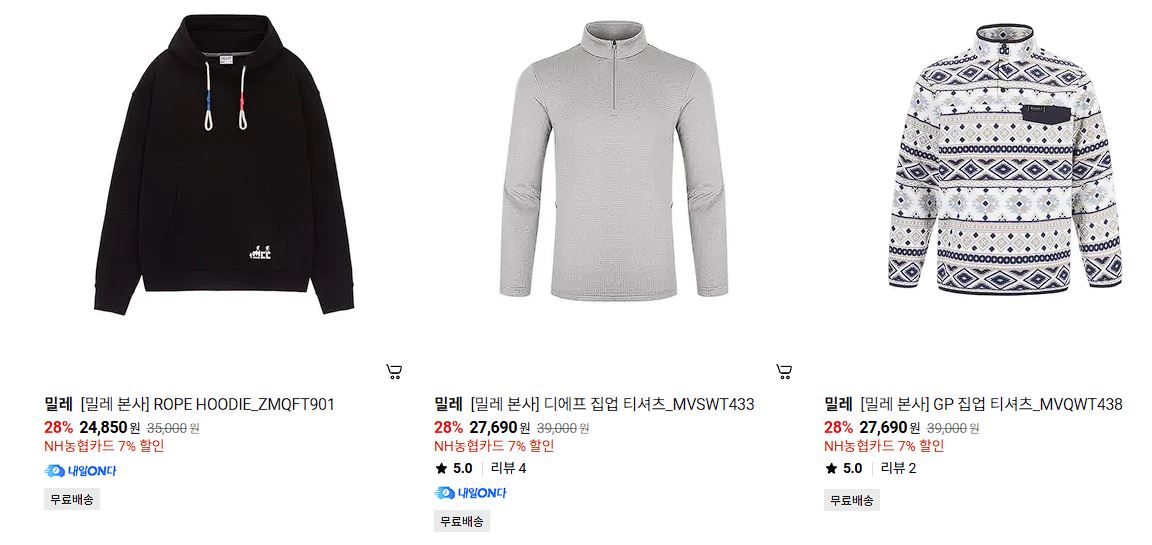
Task: Click 밀레 brand name above ROPE HOODIE price
Action: (x=59, y=404)
